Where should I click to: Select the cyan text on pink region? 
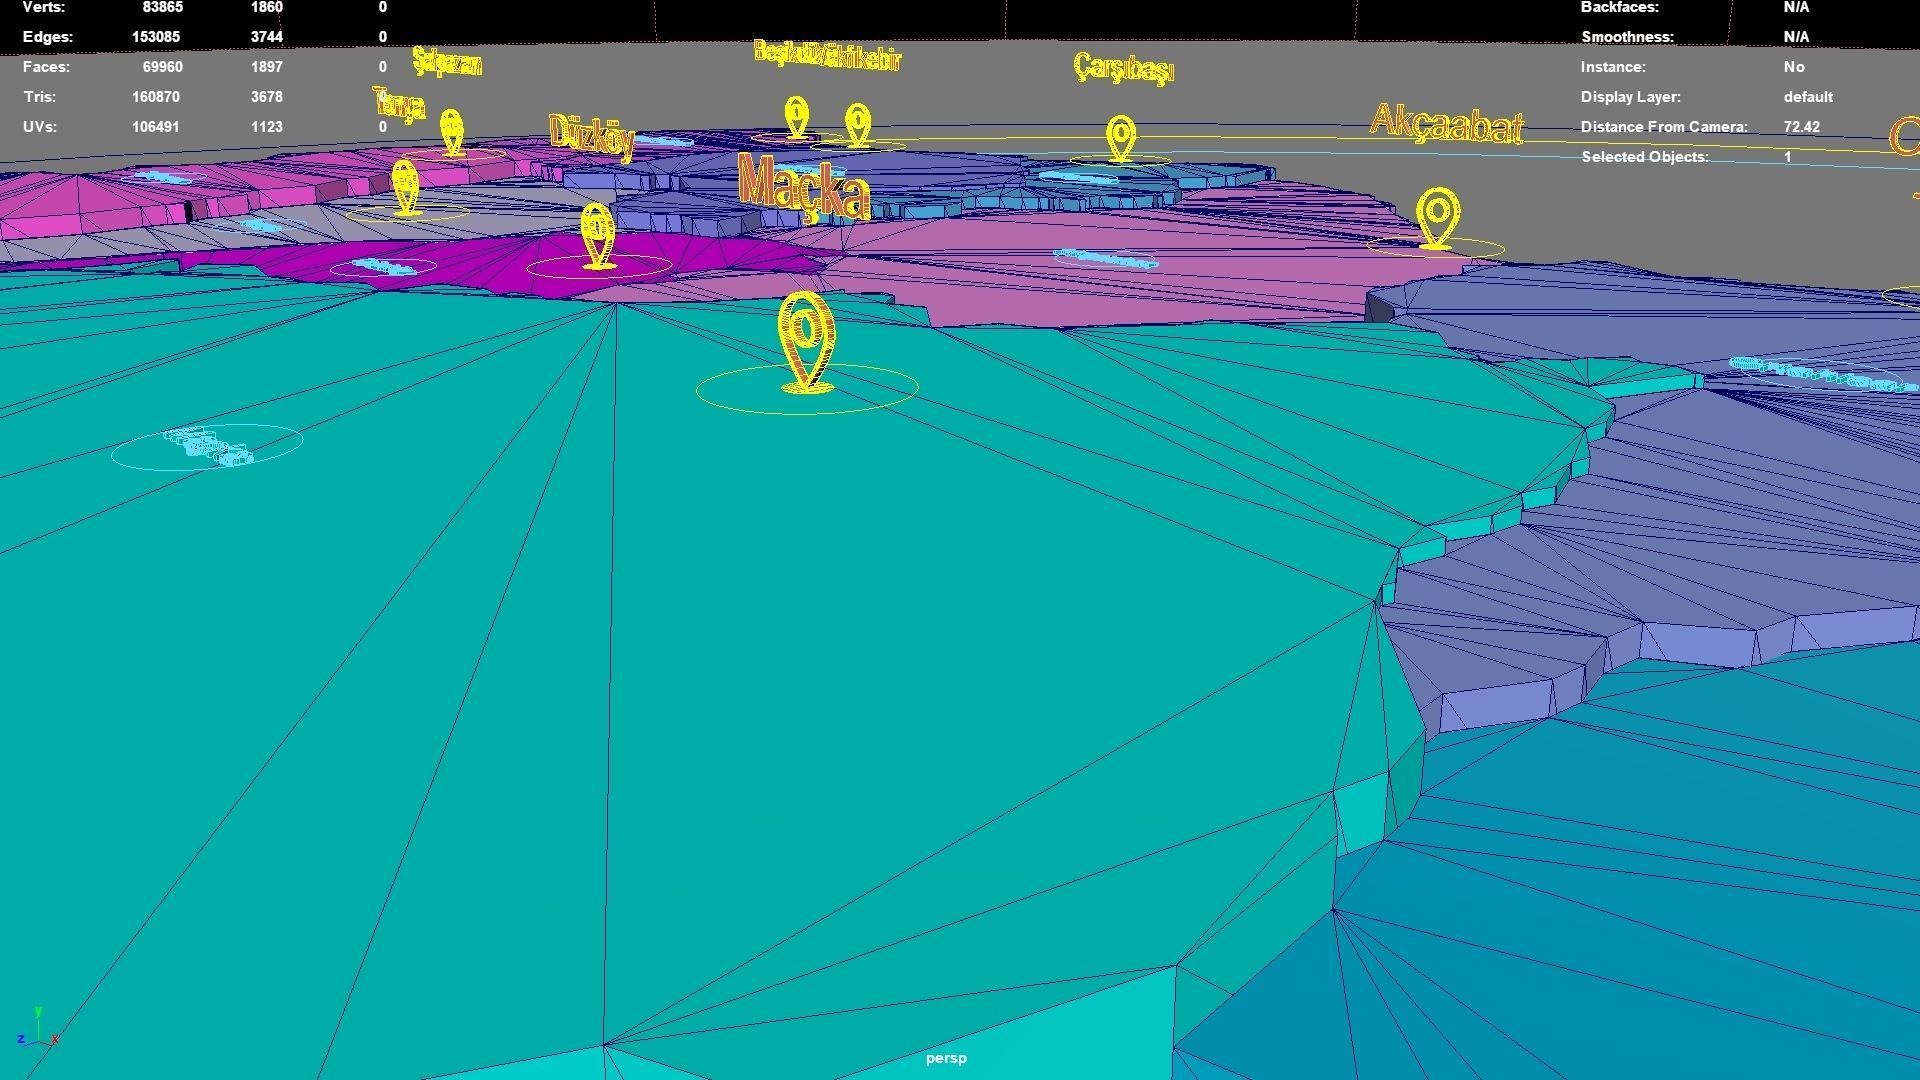[1105, 260]
